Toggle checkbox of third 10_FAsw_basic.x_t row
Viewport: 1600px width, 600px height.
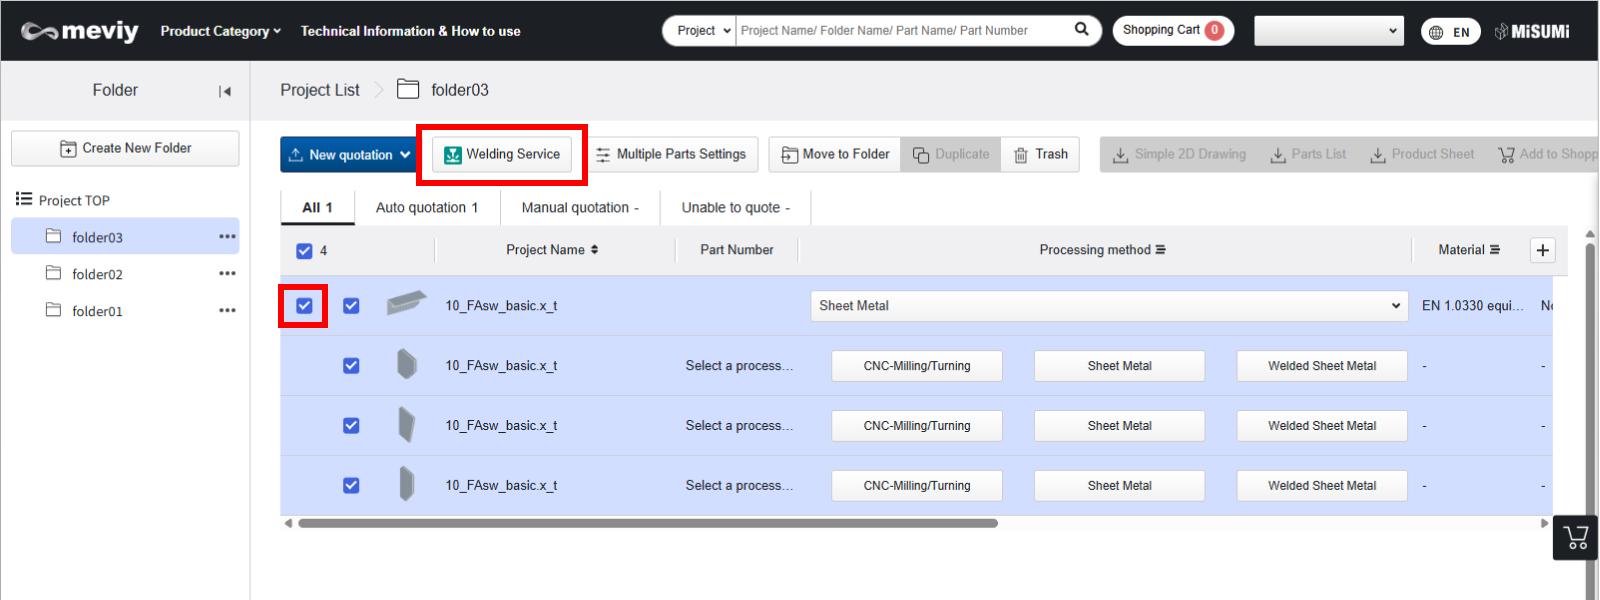tap(351, 426)
